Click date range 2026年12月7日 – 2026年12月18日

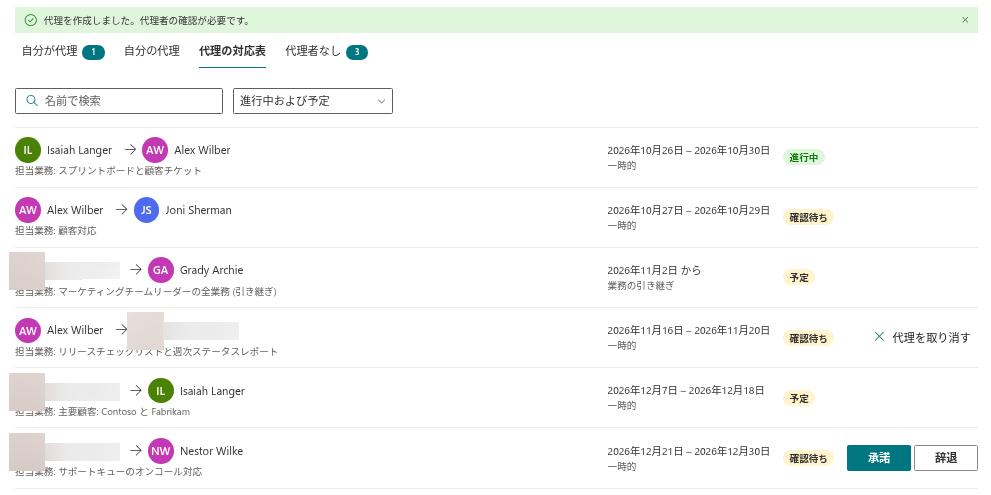tap(686, 391)
